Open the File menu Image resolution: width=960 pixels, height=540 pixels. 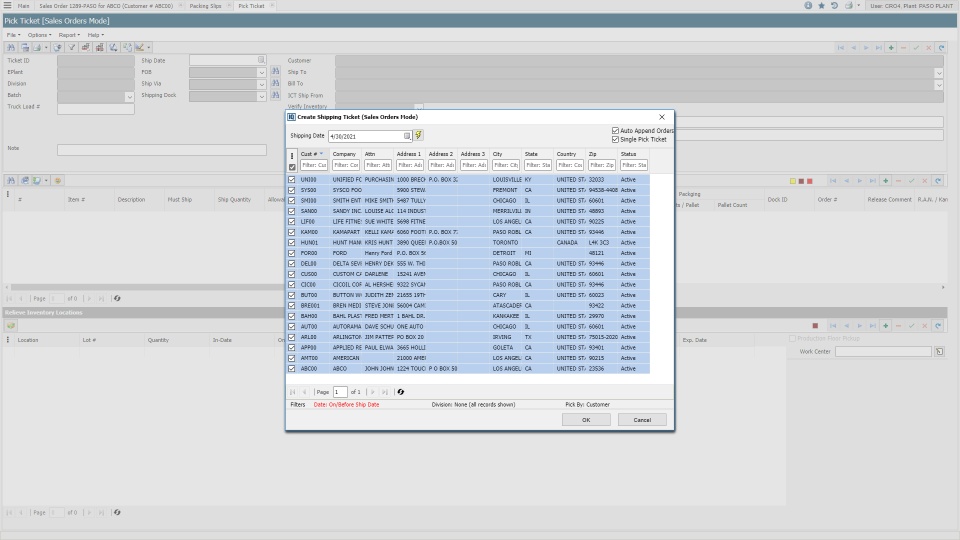13,35
